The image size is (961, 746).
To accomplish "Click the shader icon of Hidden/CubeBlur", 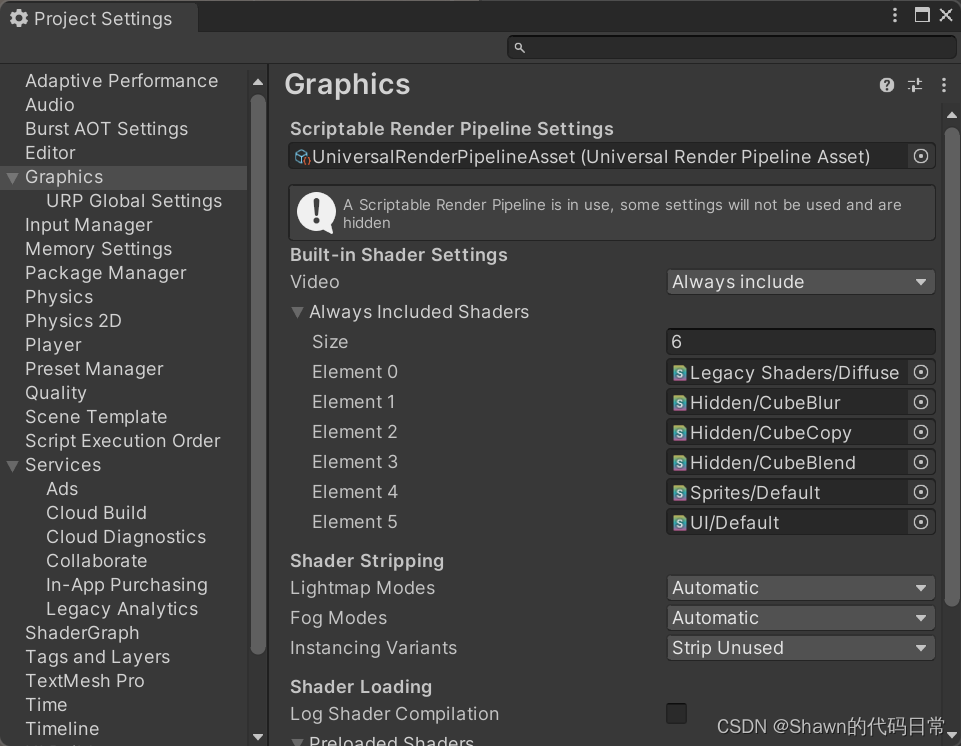I will coord(679,403).
